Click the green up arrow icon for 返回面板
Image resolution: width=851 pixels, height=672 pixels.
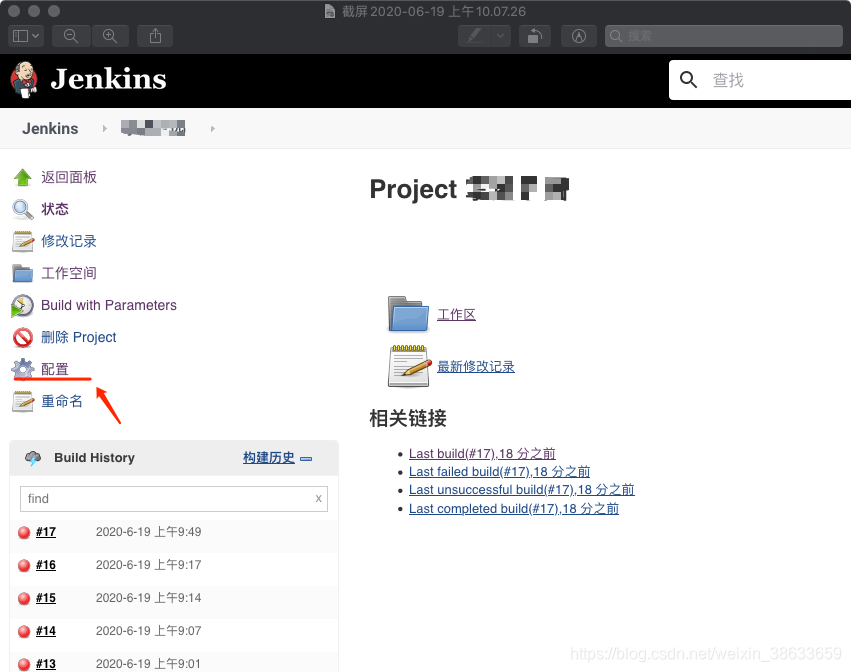22,177
